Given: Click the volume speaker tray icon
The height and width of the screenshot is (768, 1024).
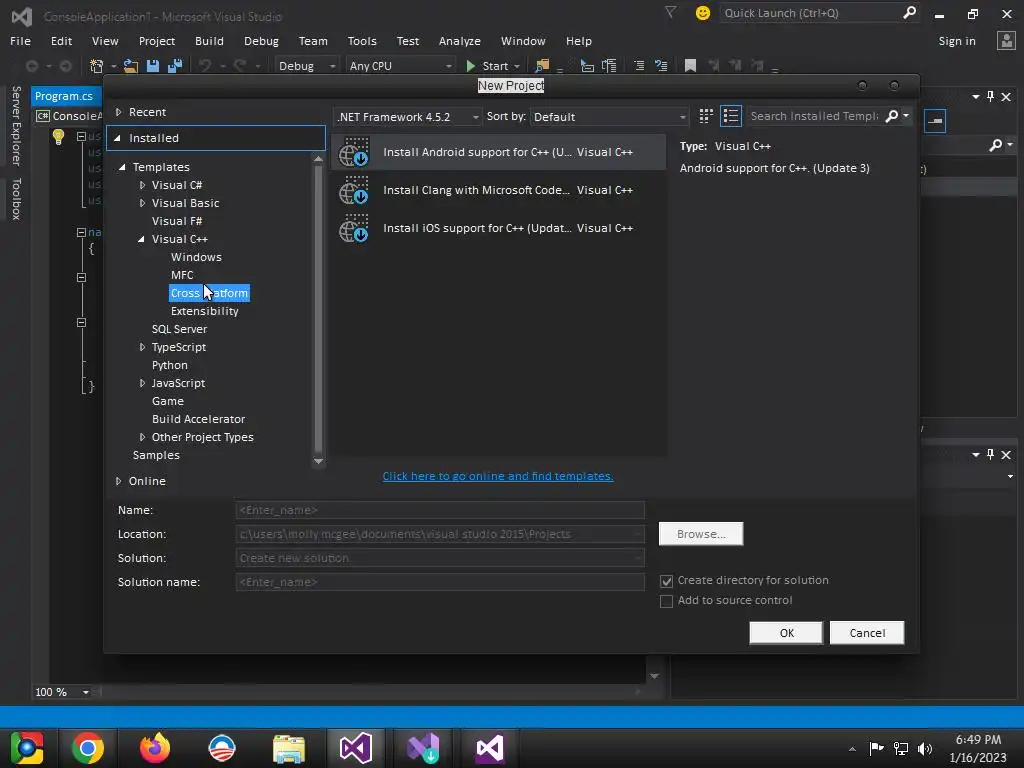Looking at the screenshot, I should [925, 748].
